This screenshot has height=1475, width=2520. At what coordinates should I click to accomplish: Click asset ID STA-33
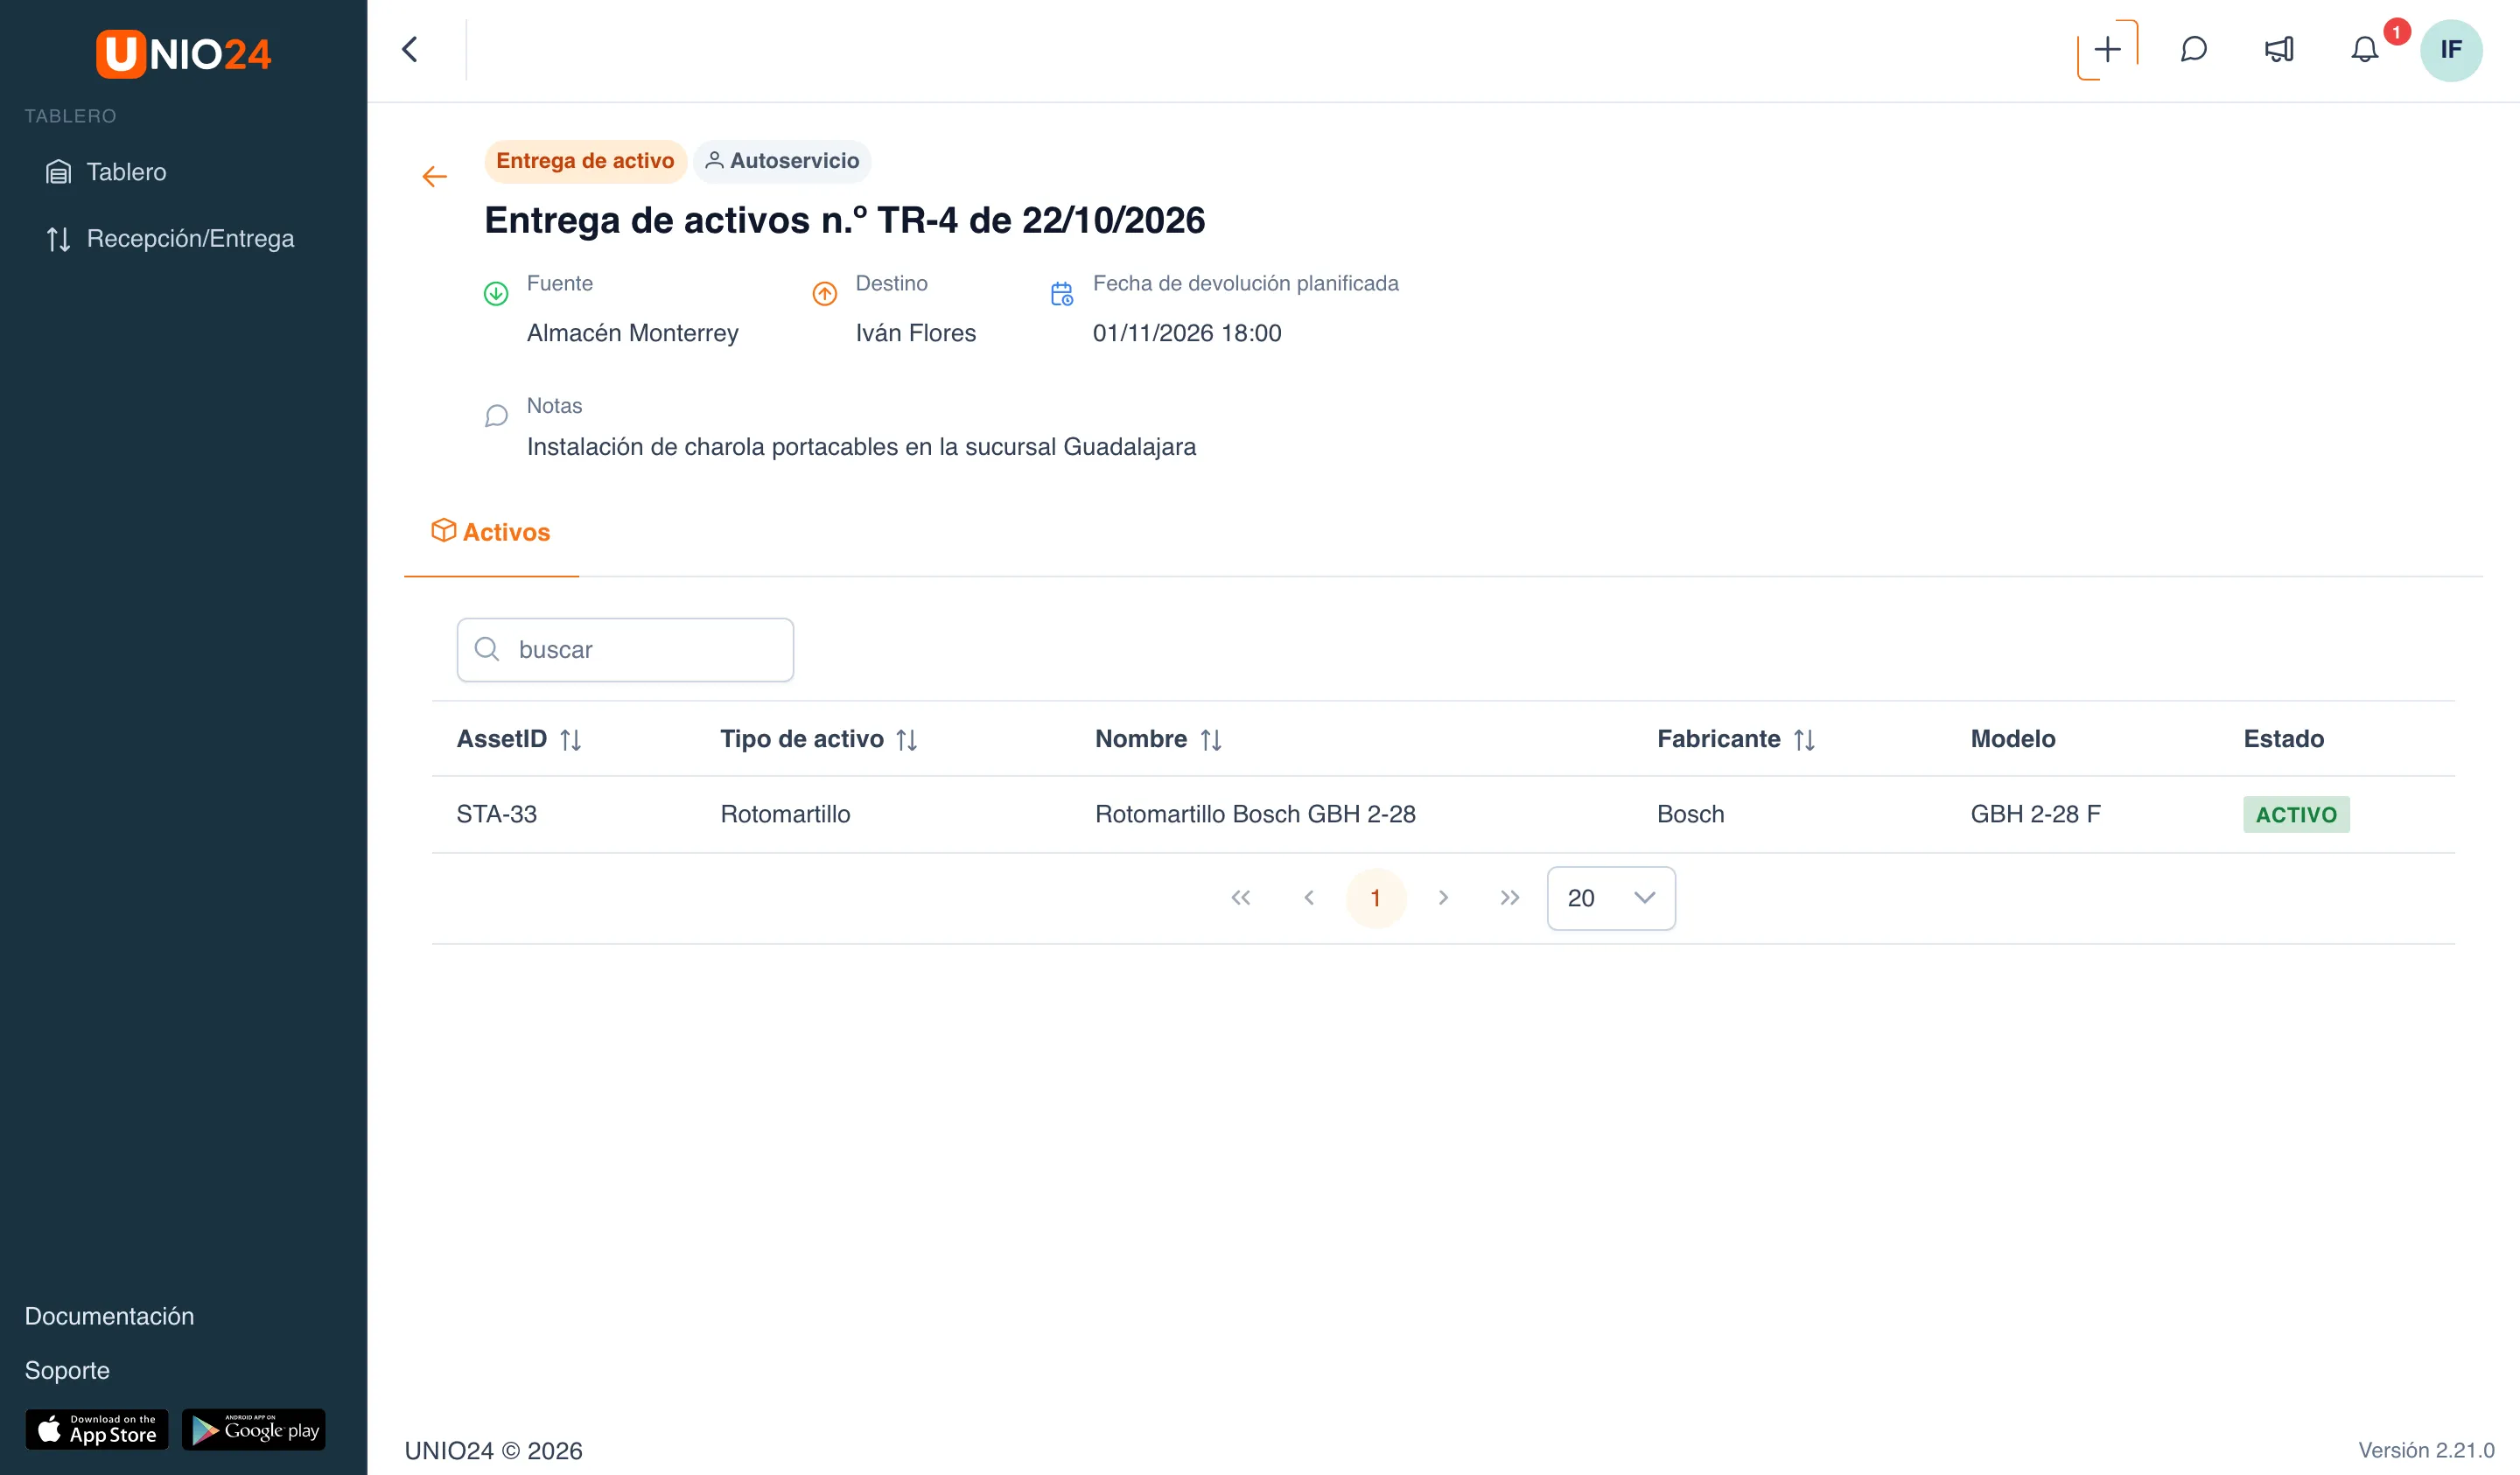click(496, 814)
